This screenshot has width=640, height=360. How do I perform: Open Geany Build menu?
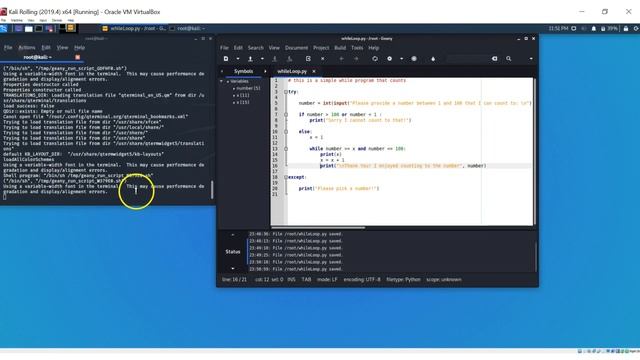coord(340,48)
